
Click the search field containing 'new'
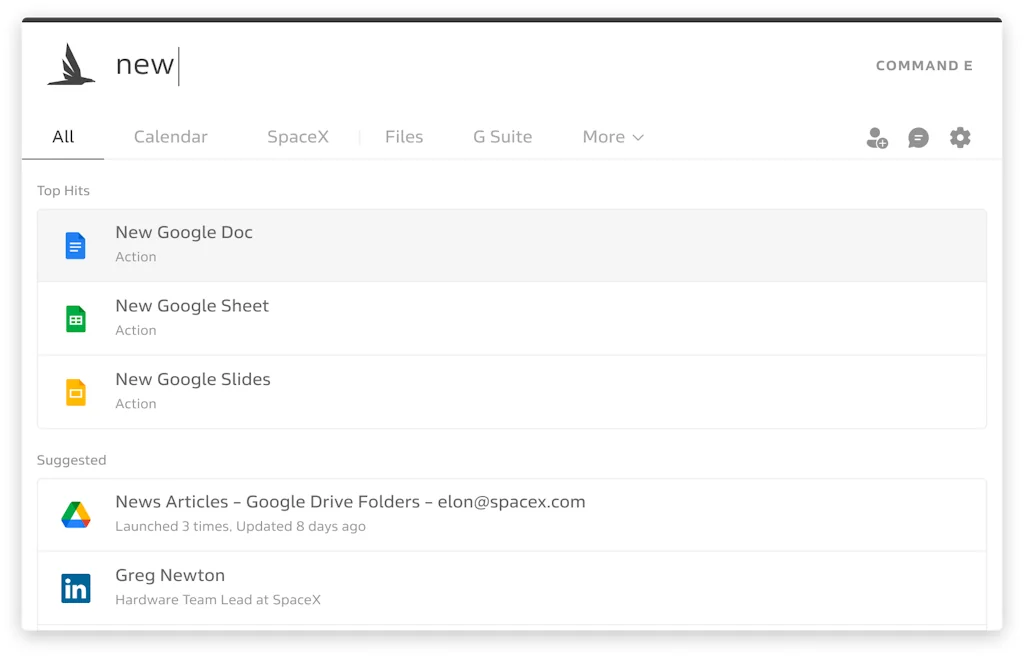pos(400,66)
